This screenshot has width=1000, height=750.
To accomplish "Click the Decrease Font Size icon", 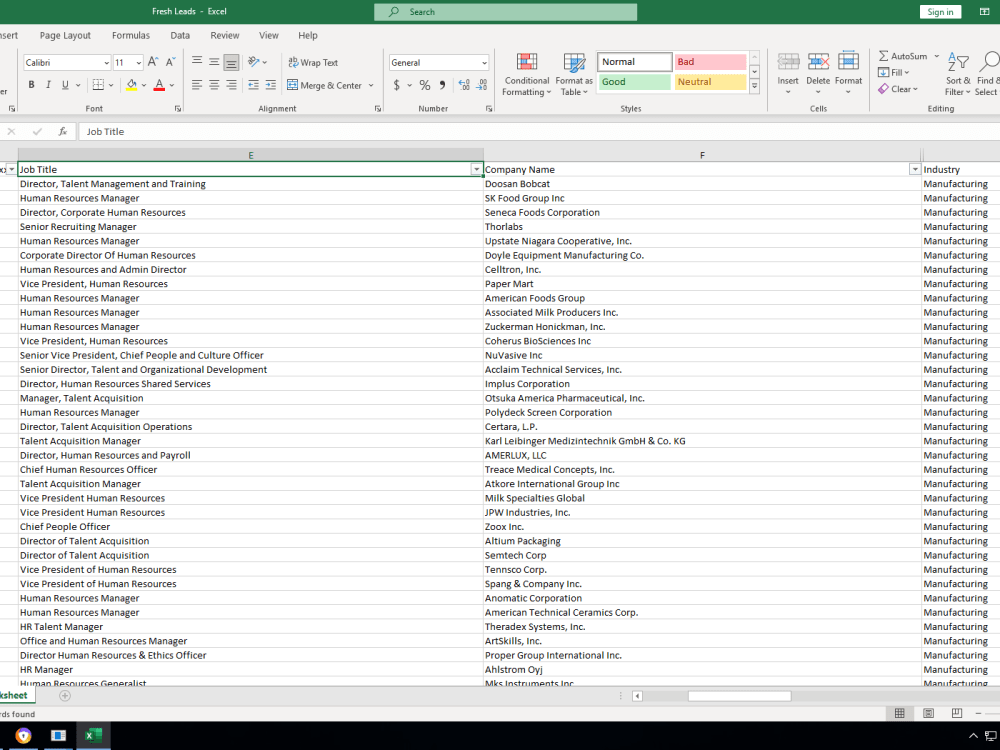I will click(170, 62).
